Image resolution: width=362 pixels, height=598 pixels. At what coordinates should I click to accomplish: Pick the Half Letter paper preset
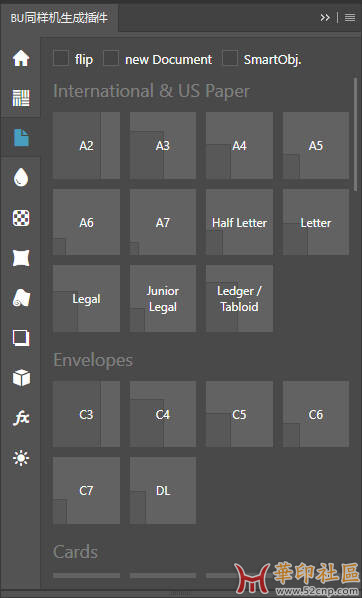pyautogui.click(x=239, y=222)
